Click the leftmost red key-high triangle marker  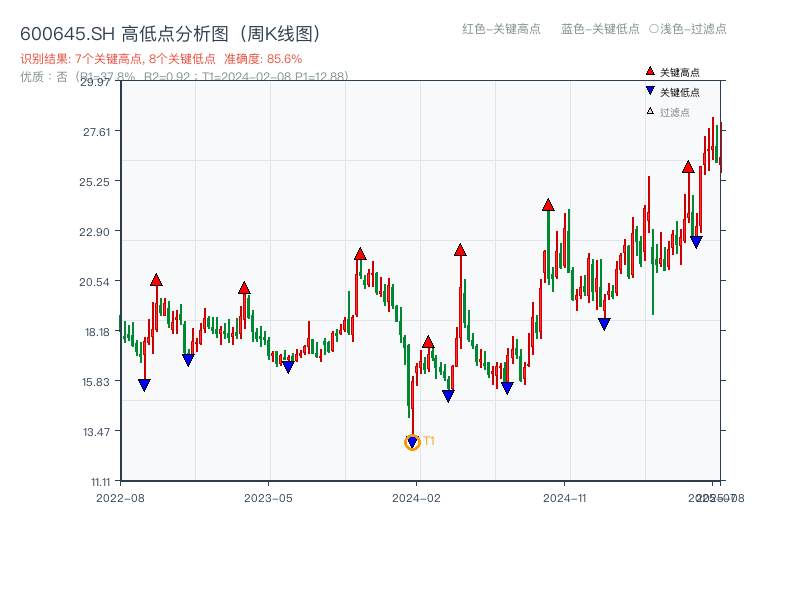(156, 280)
